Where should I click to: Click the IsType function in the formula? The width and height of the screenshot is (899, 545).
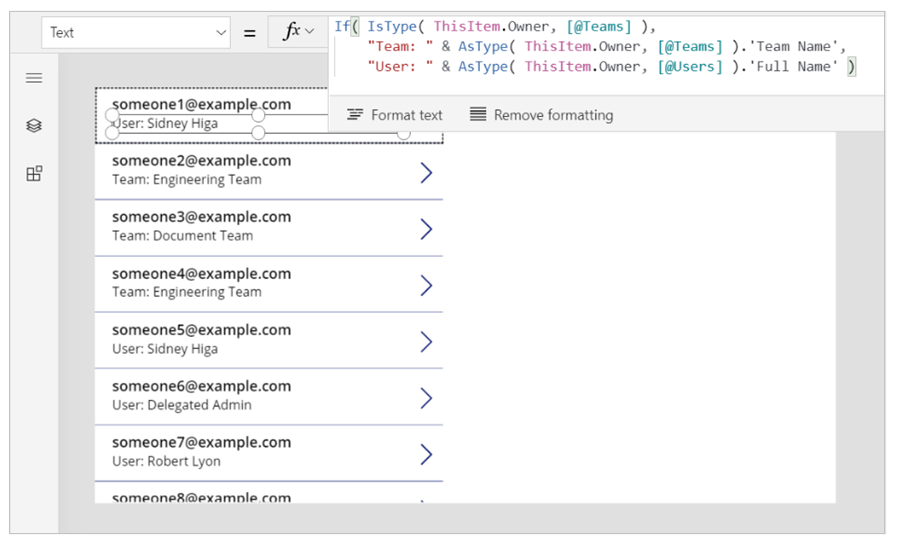392,26
